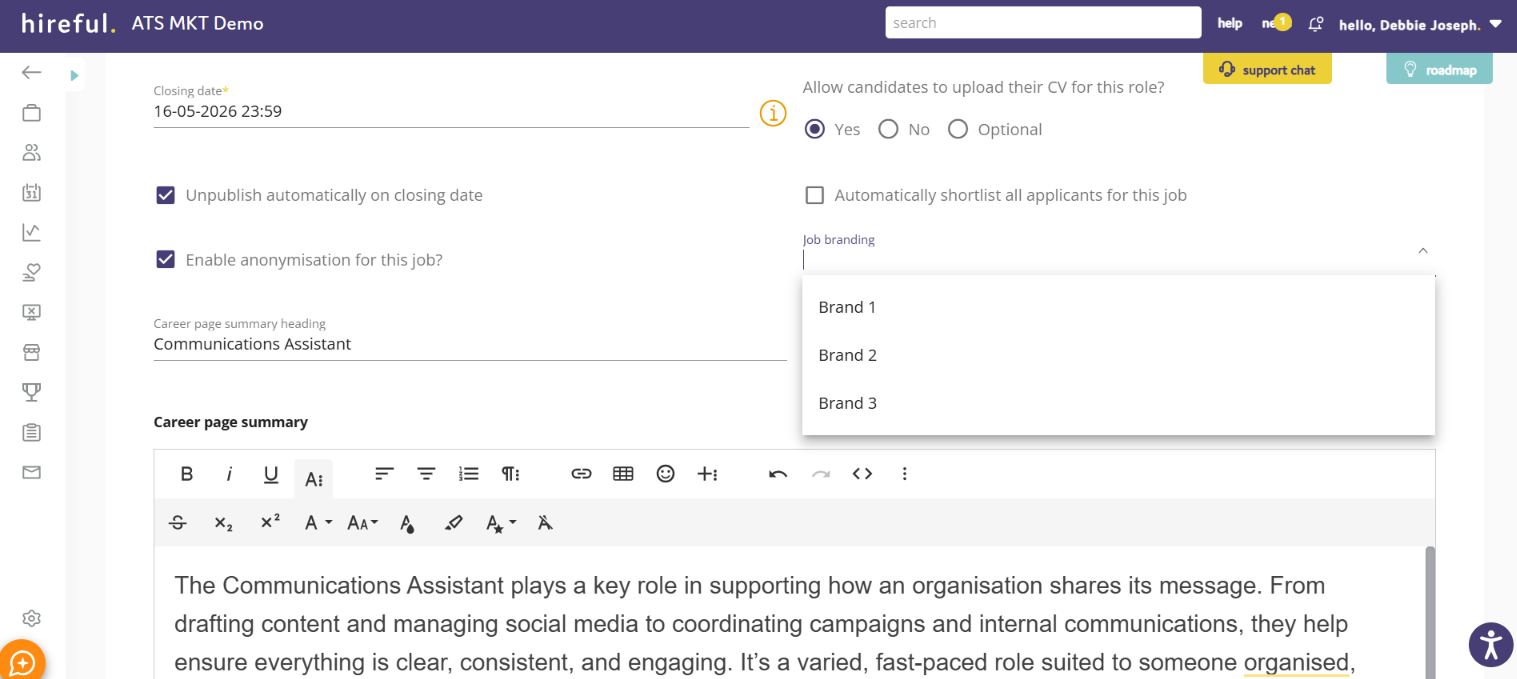
Task: Open the clipboard icon in sidebar
Action: coord(31,432)
